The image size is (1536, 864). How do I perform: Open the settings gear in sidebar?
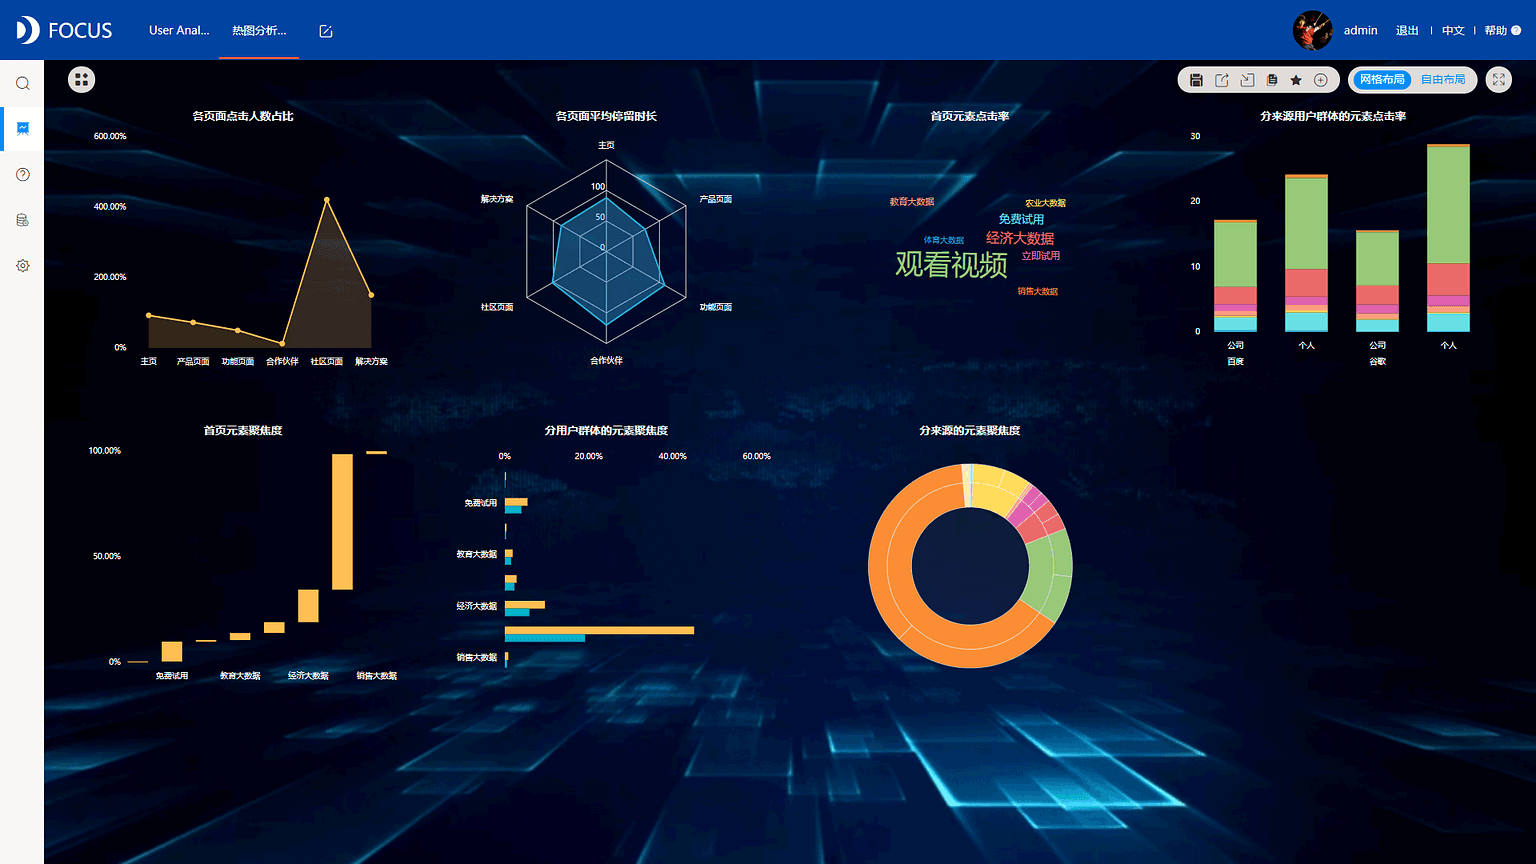pos(22,266)
